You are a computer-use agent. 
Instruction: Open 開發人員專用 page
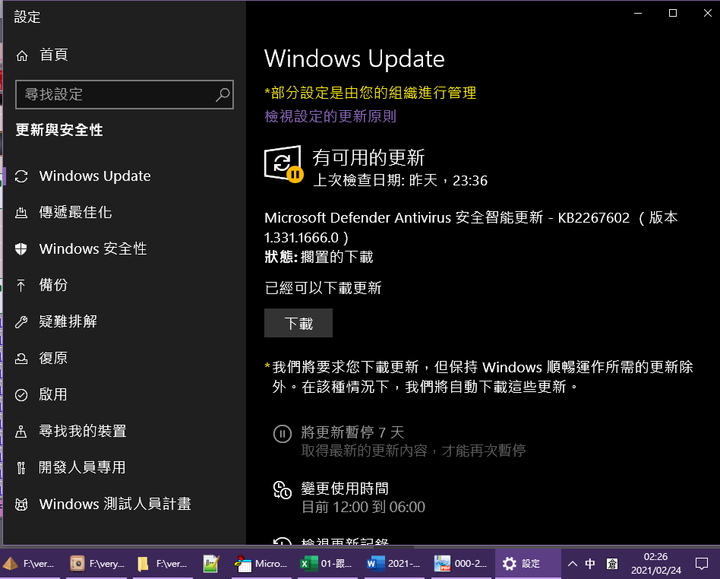[82, 468]
